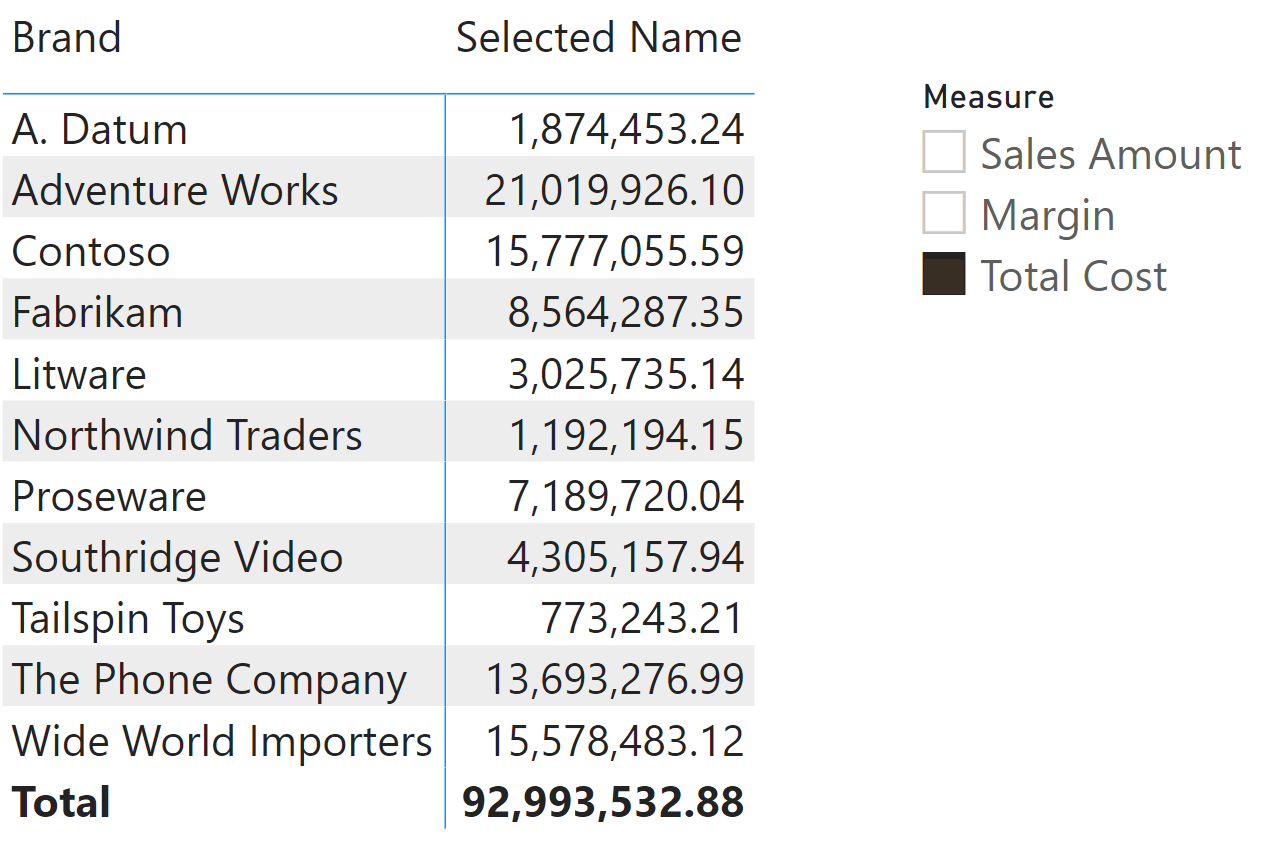The width and height of the screenshot is (1263, 850).
Task: Choose Wide World Importers brand cell
Action: [222, 741]
